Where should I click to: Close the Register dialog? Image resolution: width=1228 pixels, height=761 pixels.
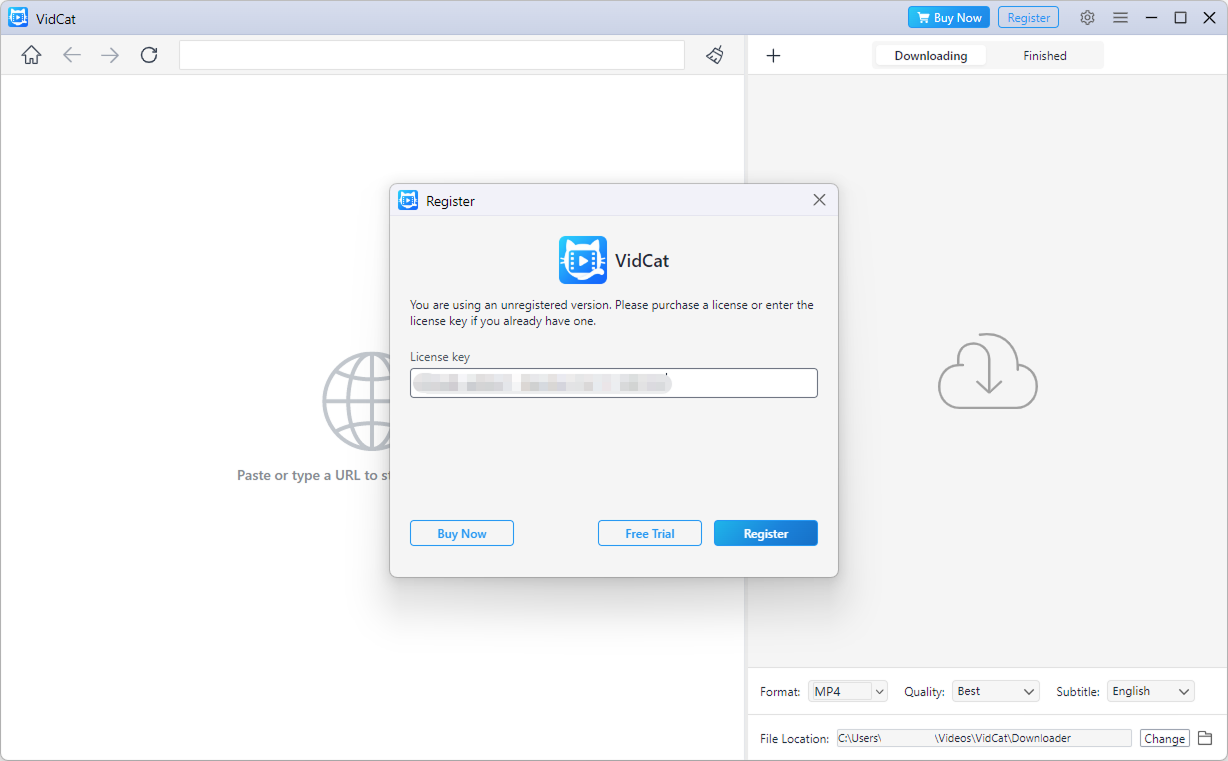point(819,200)
